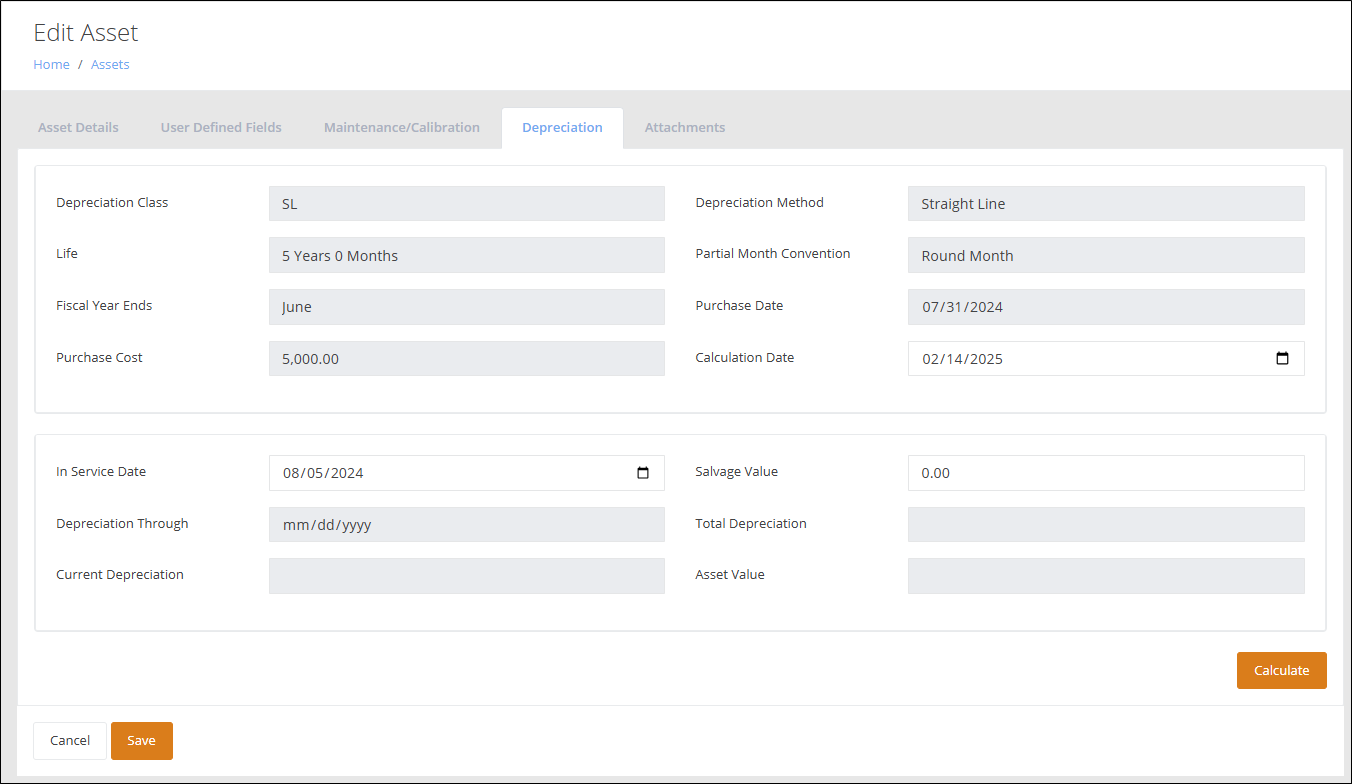
Task: Click the Partial Month Convention field Round Month
Action: 1106,255
